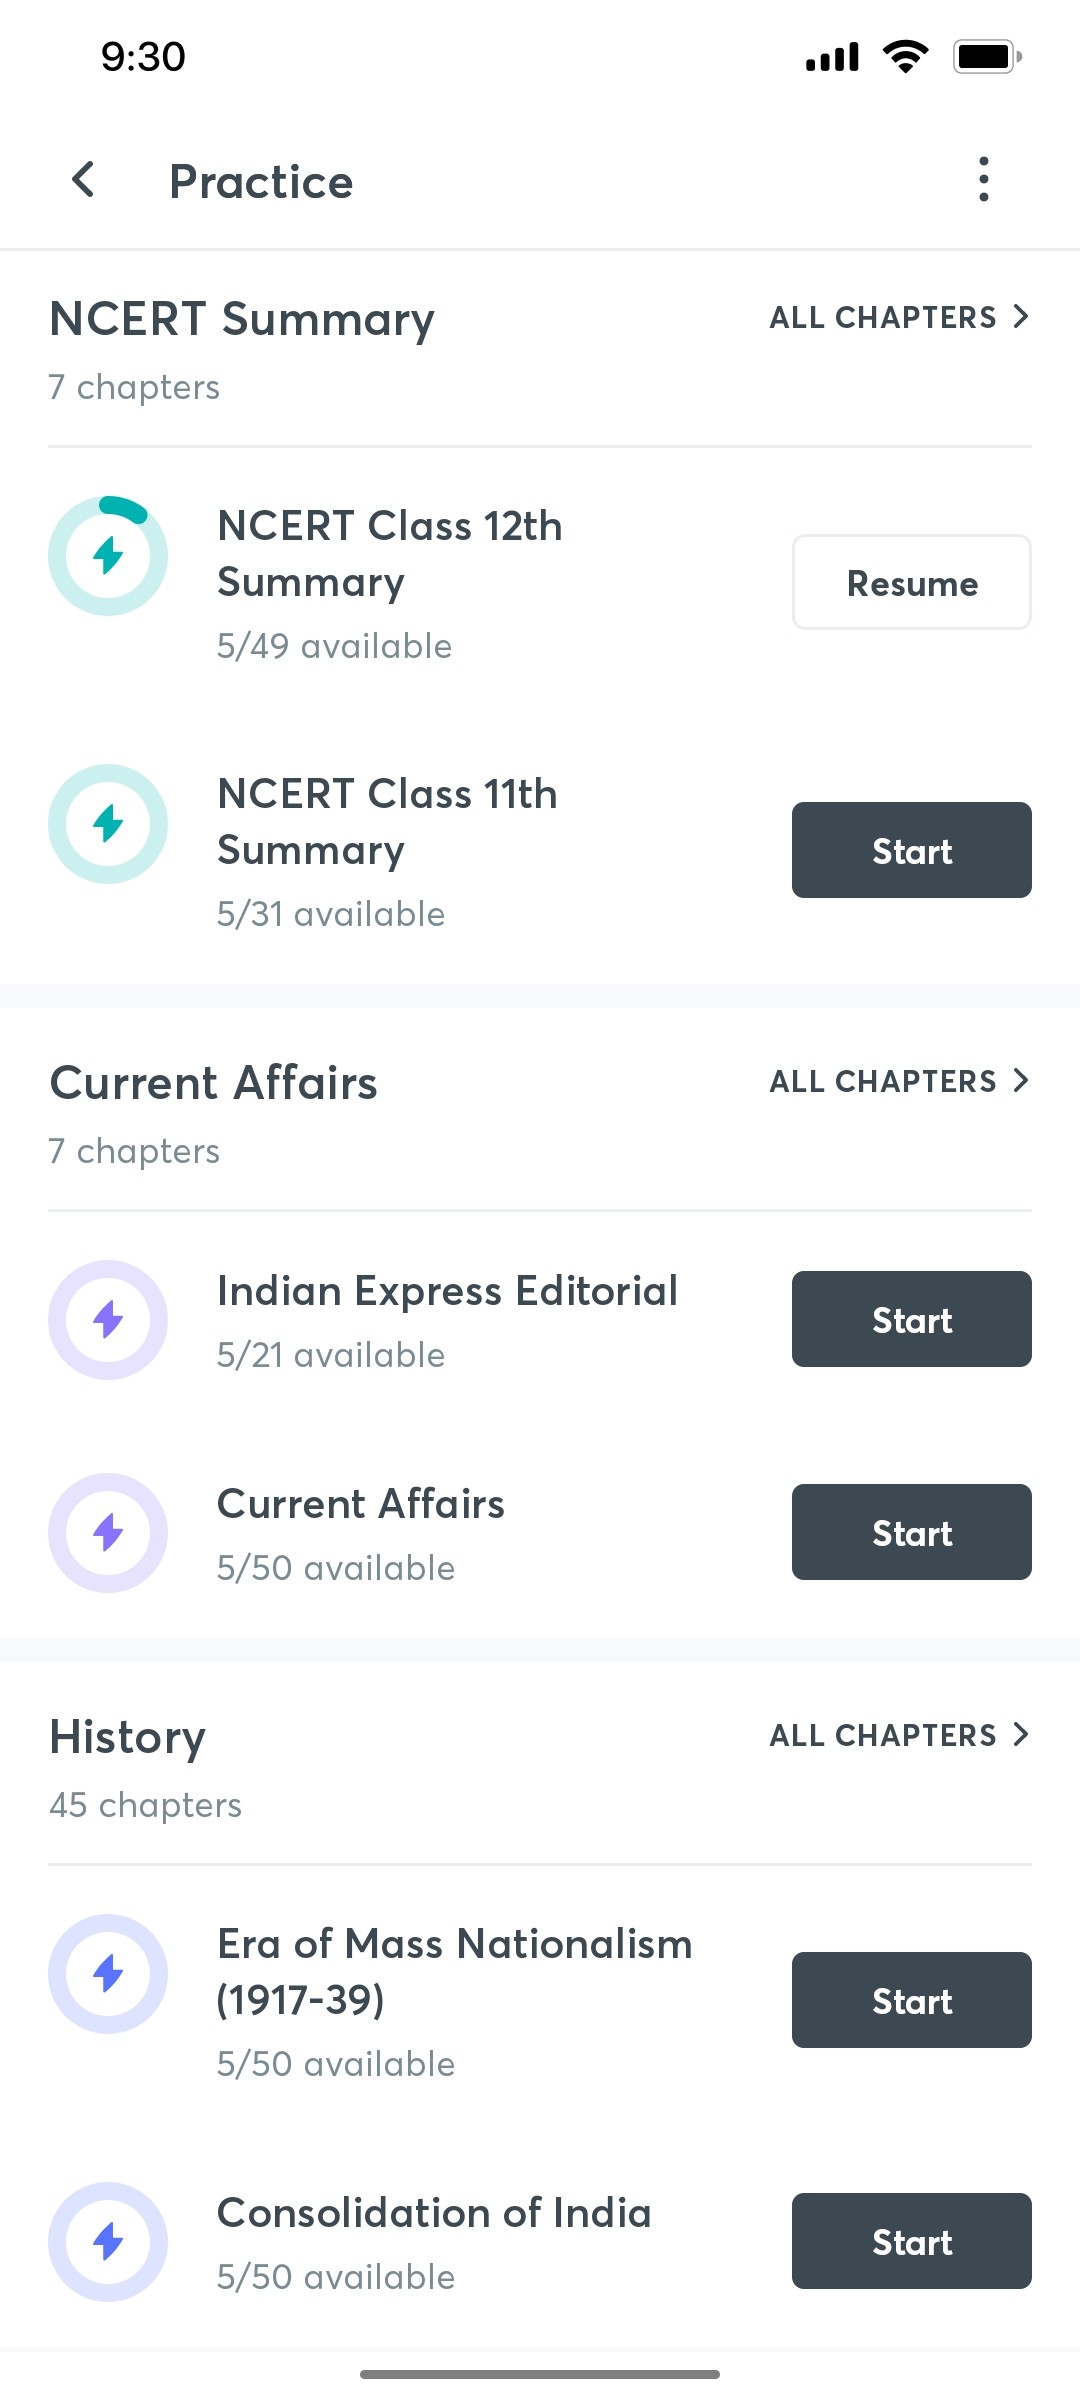This screenshot has width=1080, height=2400.
Task: Tap the NCERT Summary section header
Action: 241,318
